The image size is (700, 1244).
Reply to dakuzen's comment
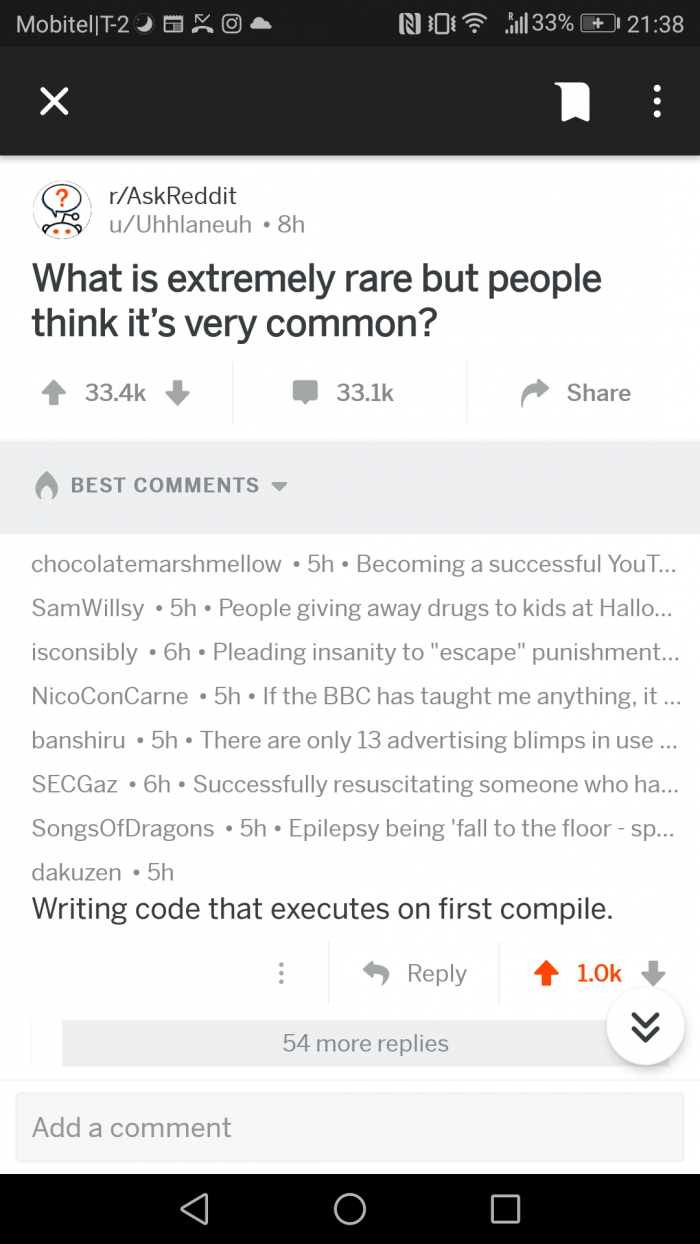pos(414,973)
